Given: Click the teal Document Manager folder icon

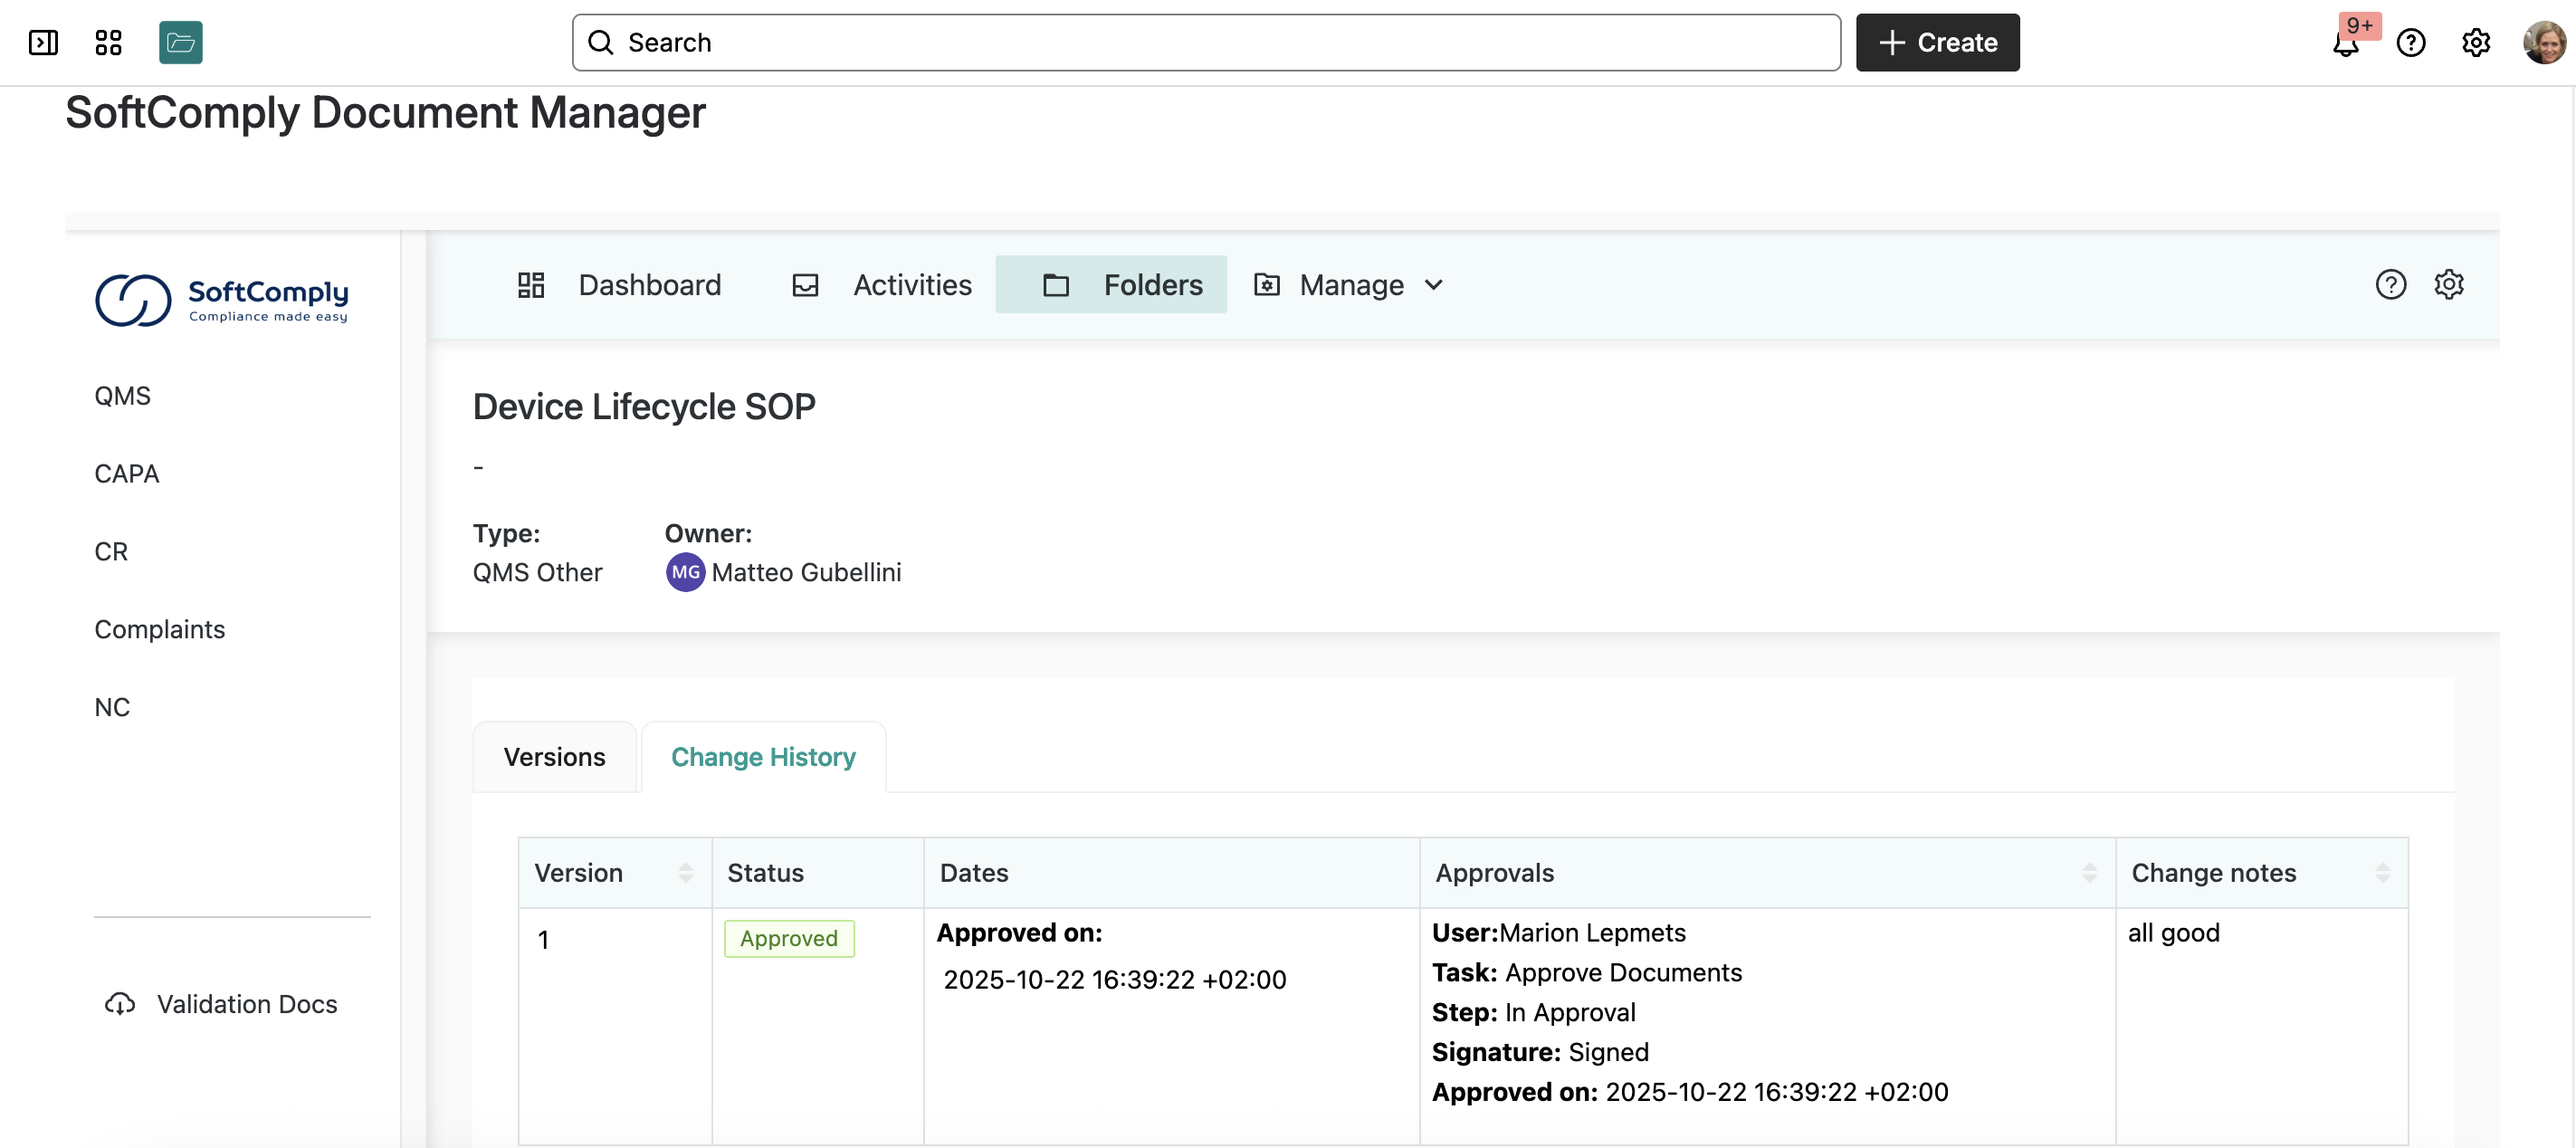Looking at the screenshot, I should pyautogui.click(x=180, y=42).
